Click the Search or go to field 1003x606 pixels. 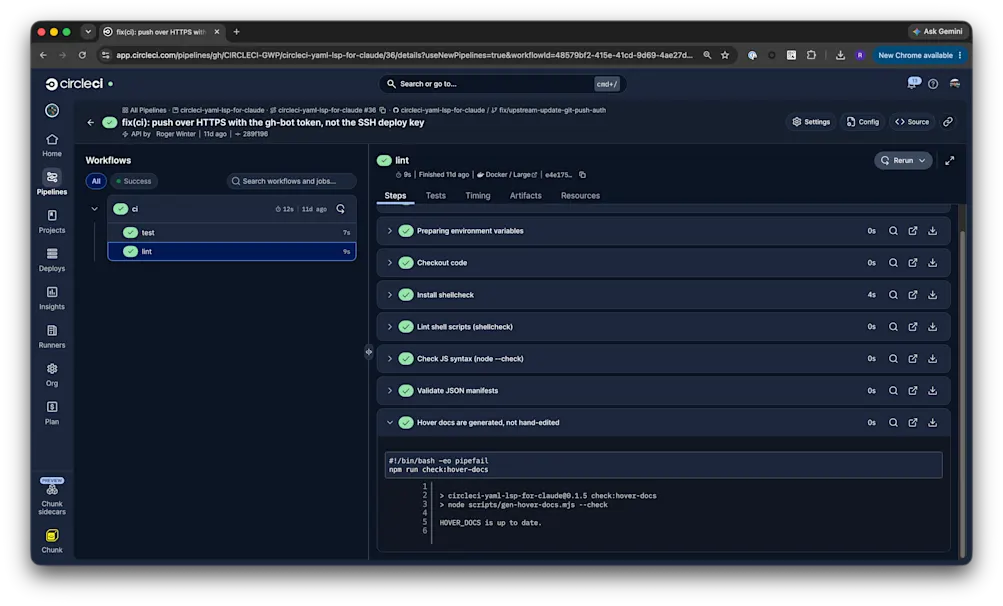coord(502,84)
